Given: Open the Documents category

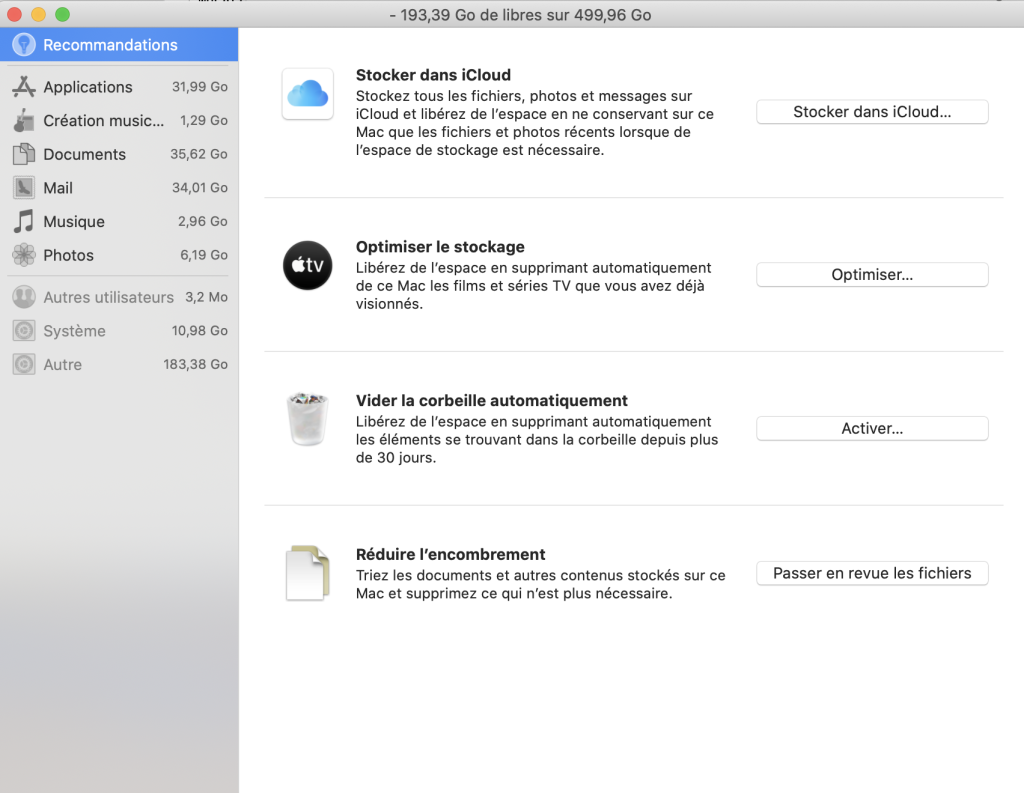Looking at the screenshot, I should point(84,154).
